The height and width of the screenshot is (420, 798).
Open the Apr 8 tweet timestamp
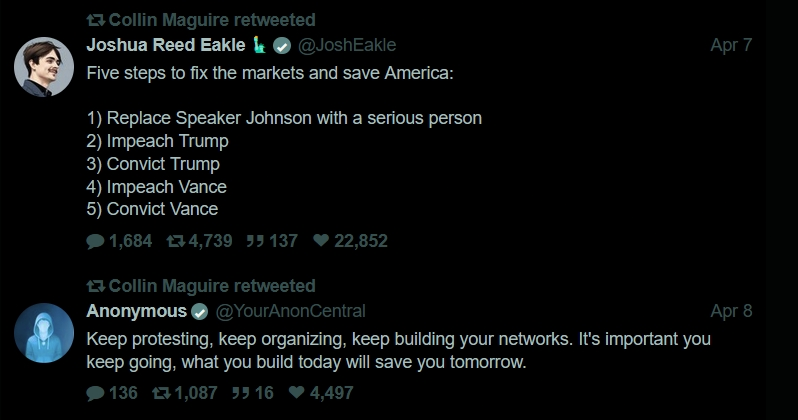[730, 311]
